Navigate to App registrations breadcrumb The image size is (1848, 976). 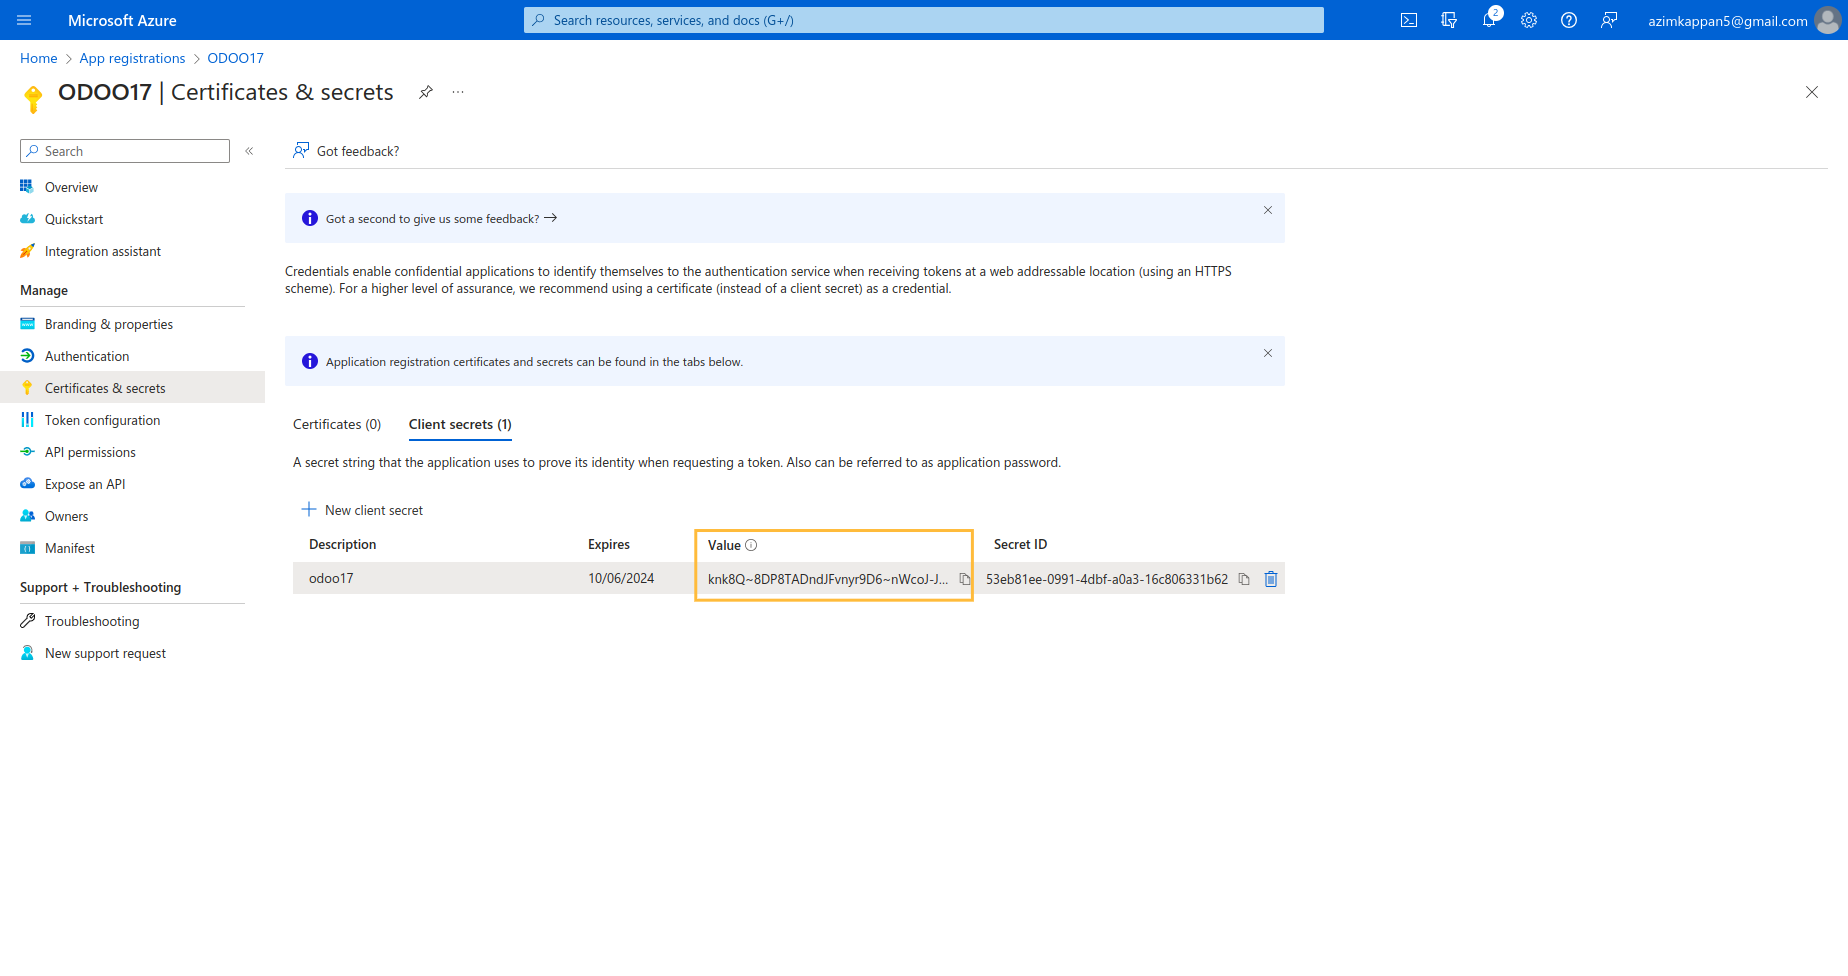tap(133, 58)
